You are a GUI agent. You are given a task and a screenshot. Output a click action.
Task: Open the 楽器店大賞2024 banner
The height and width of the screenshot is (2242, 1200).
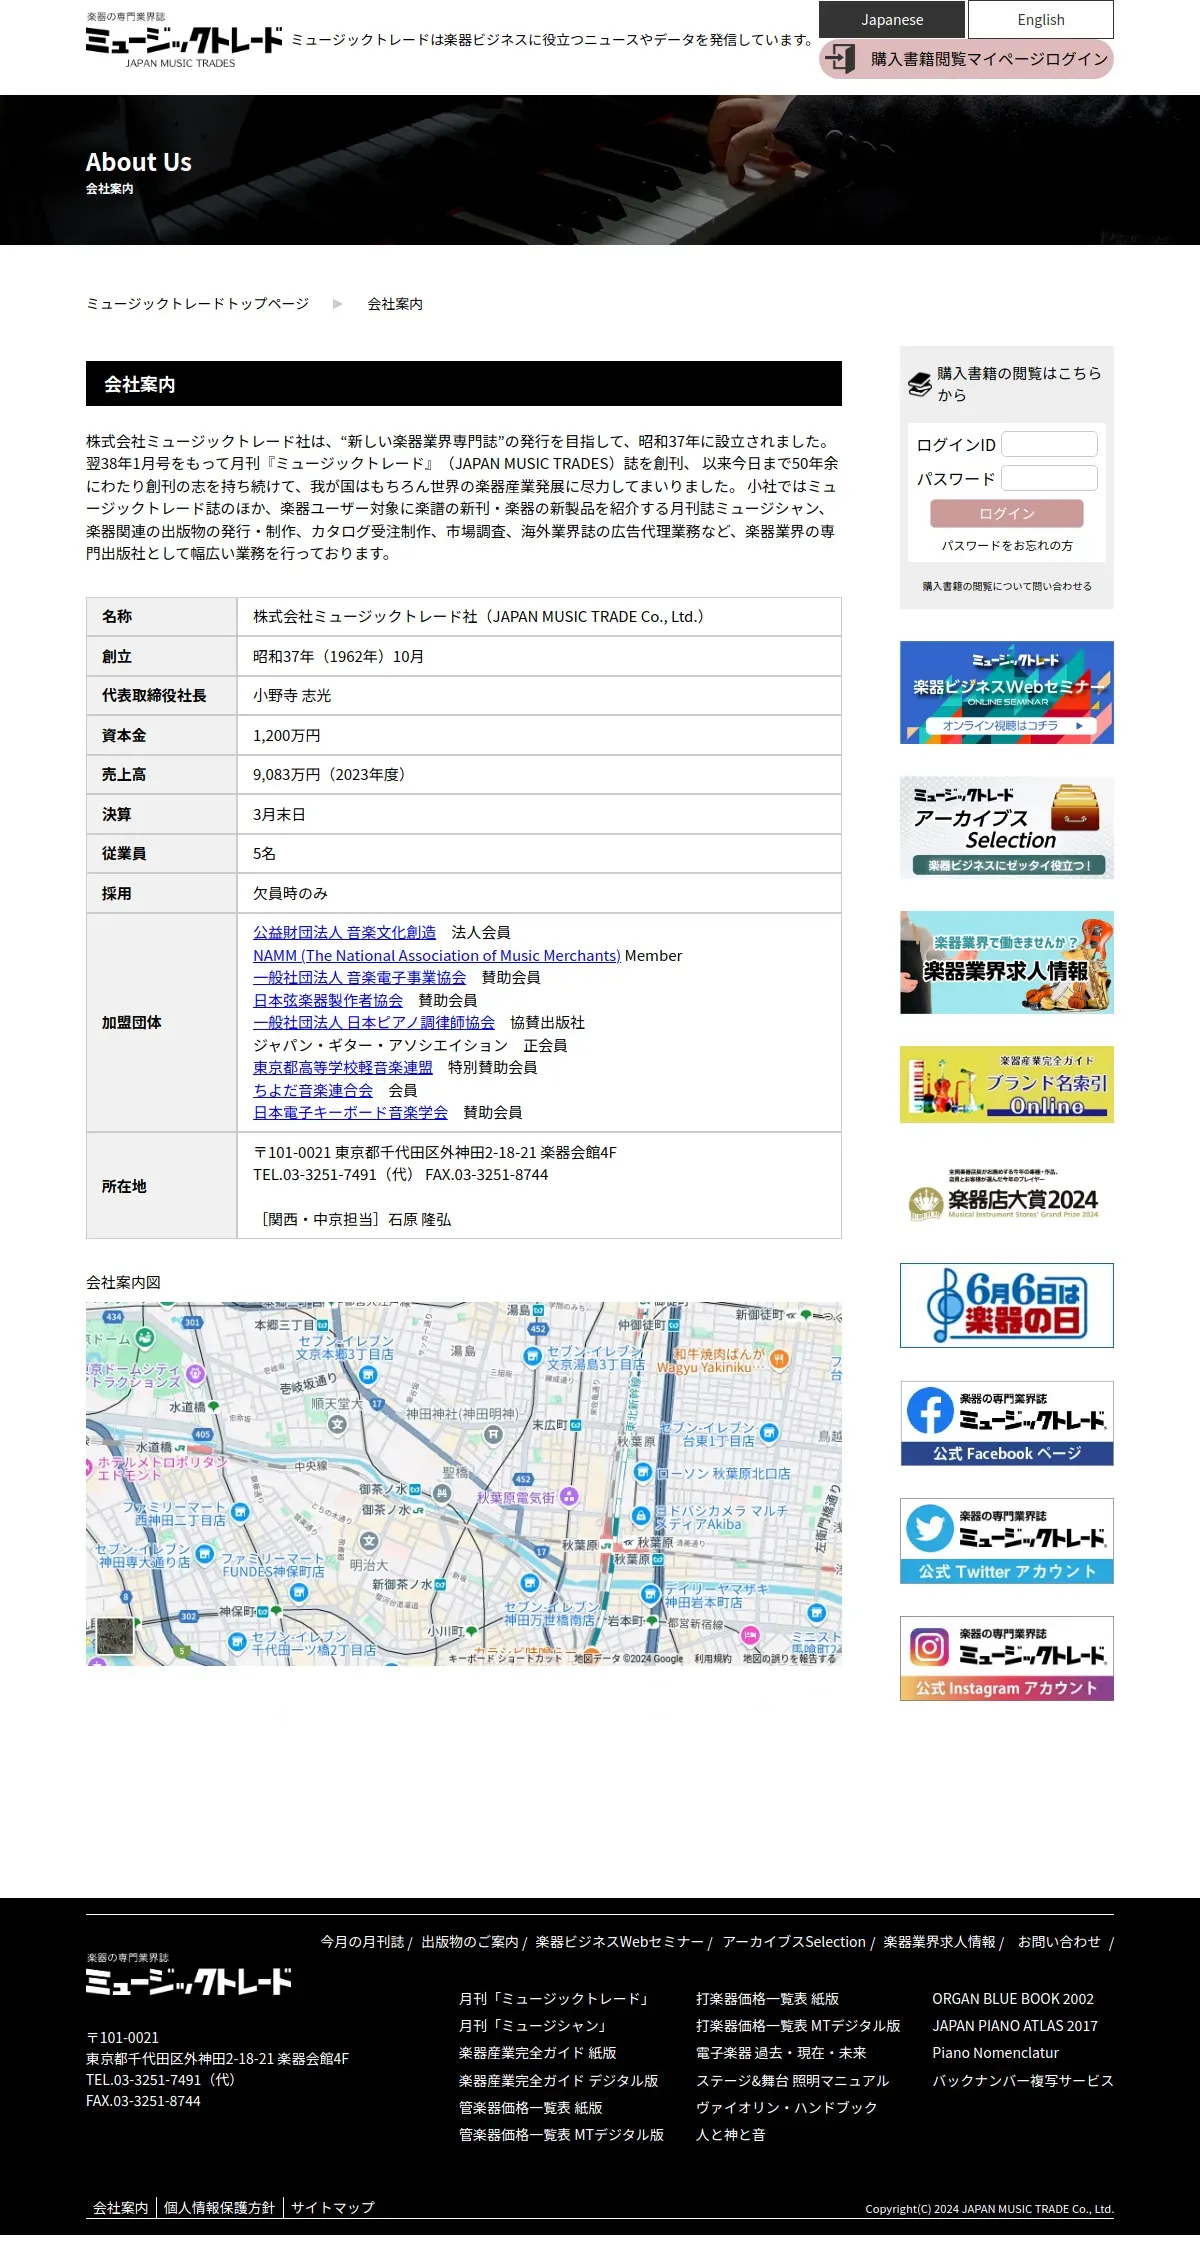1007,1194
